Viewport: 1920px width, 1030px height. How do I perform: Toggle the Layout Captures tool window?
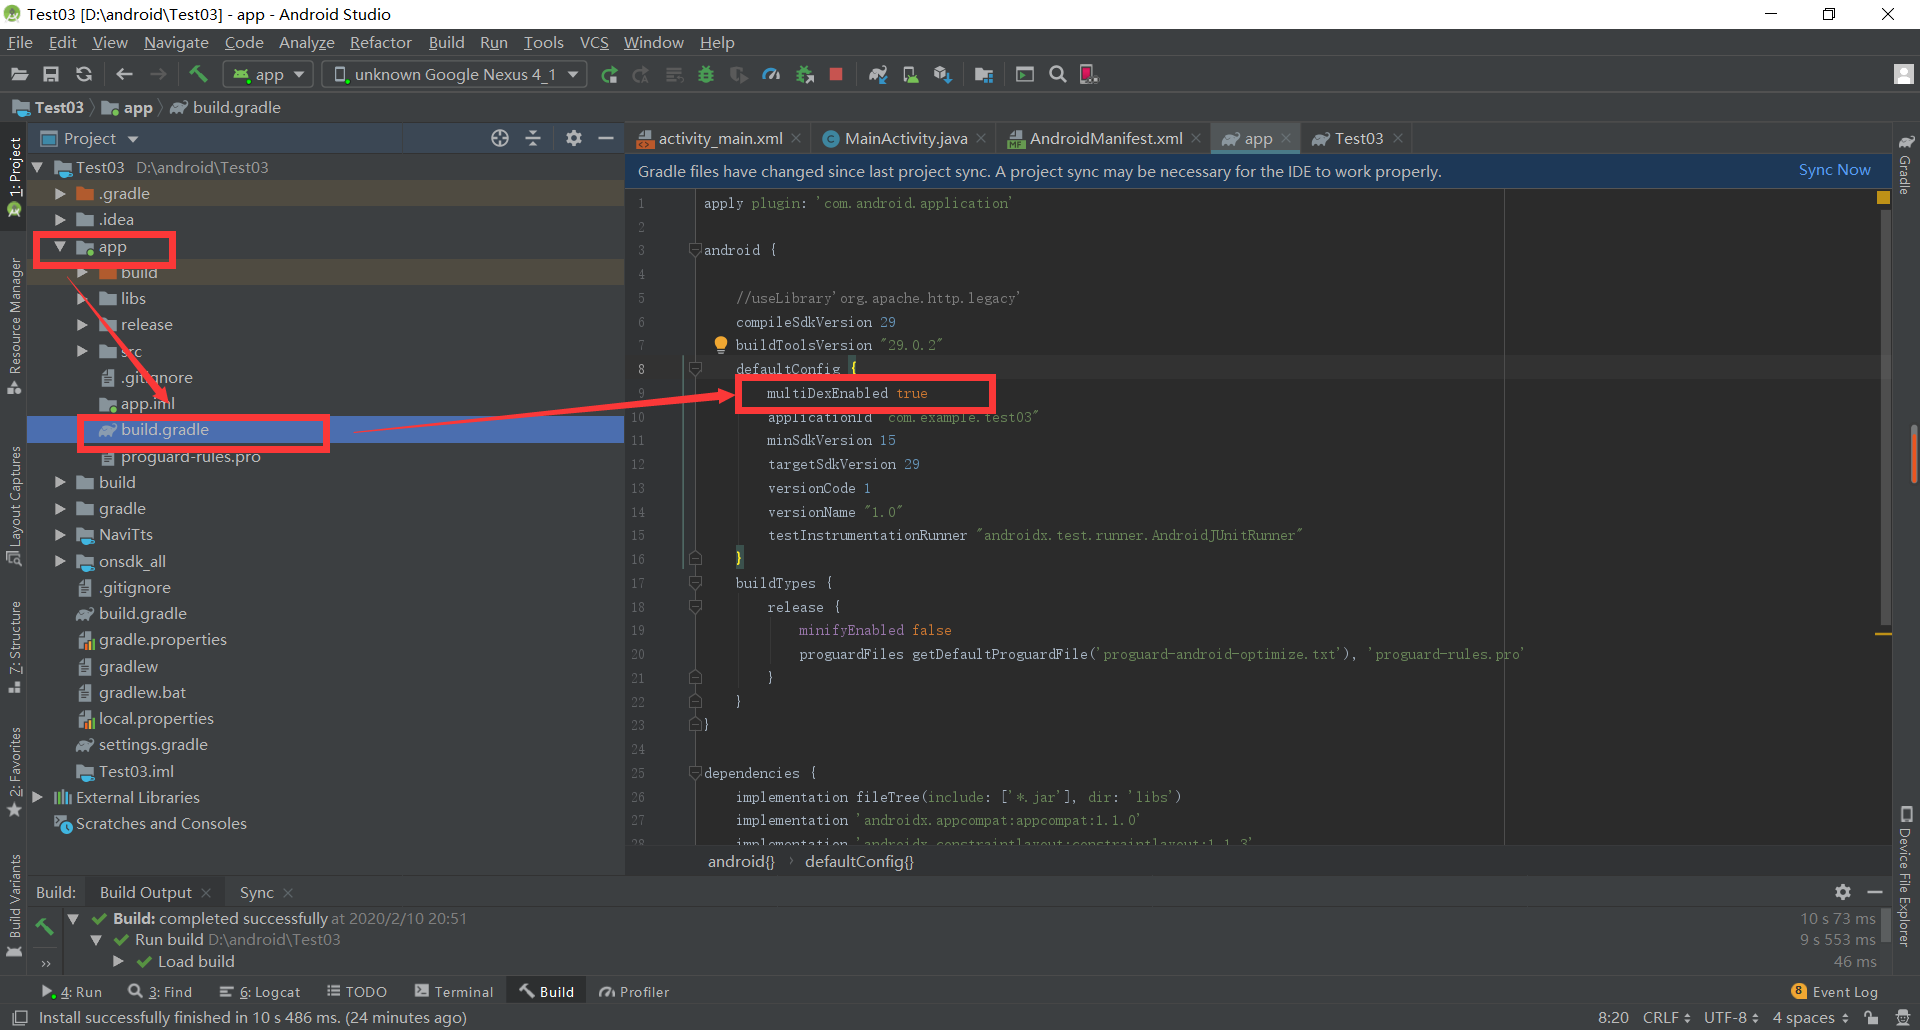coord(15,505)
